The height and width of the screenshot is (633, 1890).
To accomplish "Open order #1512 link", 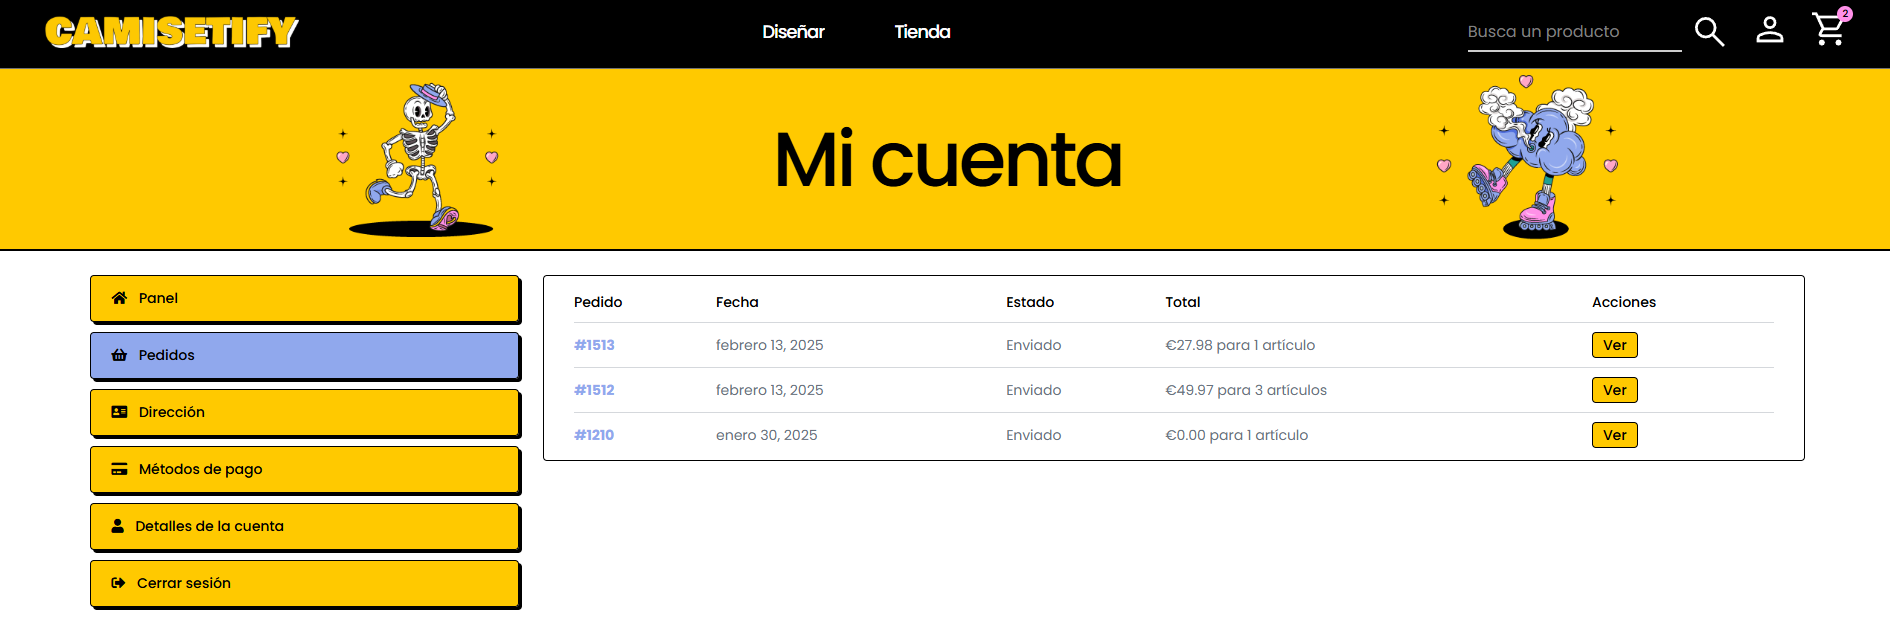I will click(x=594, y=390).
